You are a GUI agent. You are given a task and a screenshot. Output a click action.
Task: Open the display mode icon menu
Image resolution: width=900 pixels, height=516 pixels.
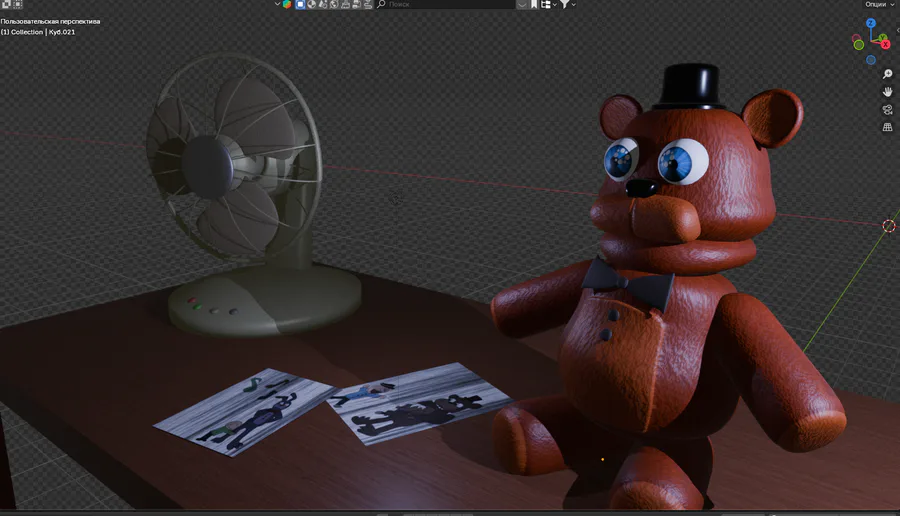point(549,4)
